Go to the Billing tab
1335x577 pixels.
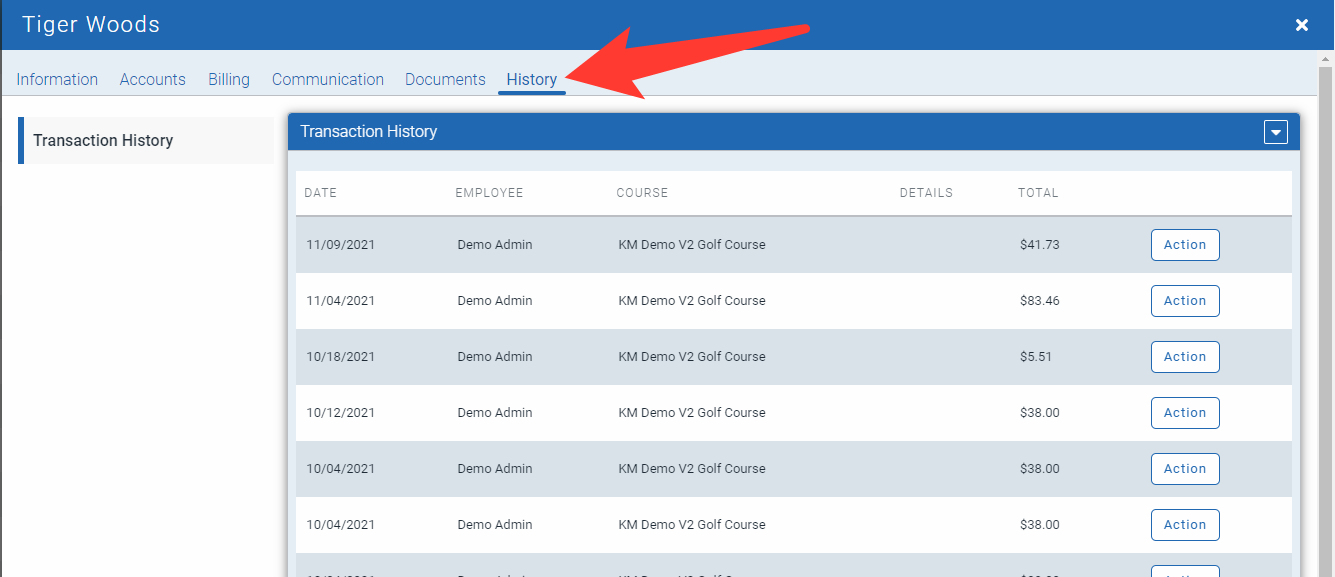pyautogui.click(x=229, y=80)
